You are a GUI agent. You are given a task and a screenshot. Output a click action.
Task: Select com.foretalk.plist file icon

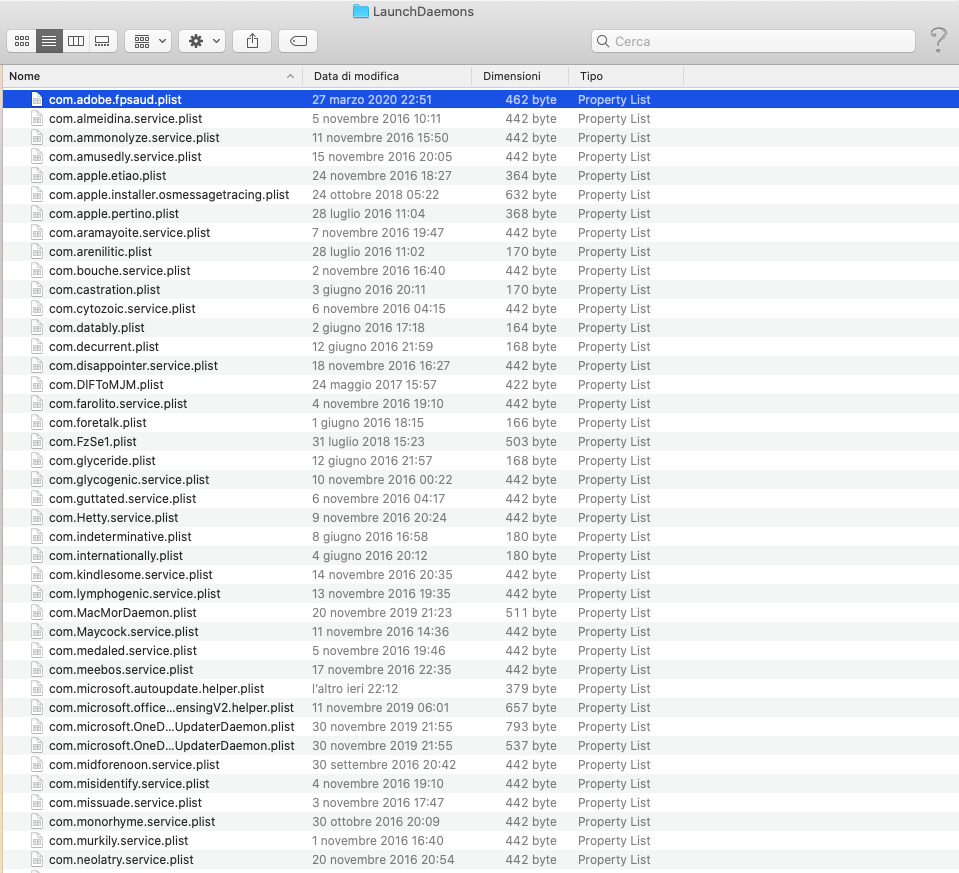[37, 422]
